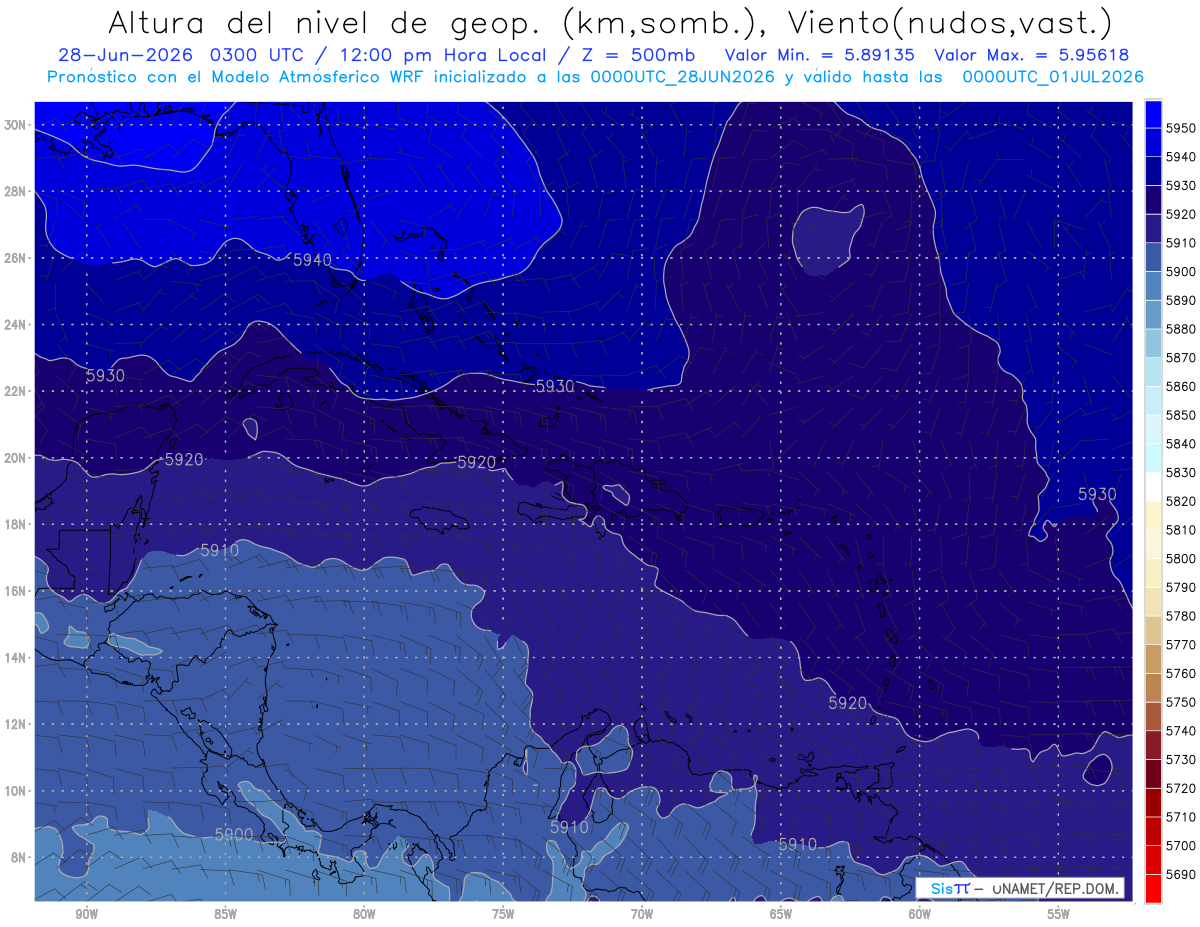Click the 5920 contour label near 12N 63W
The height and width of the screenshot is (927, 1200).
click(848, 703)
